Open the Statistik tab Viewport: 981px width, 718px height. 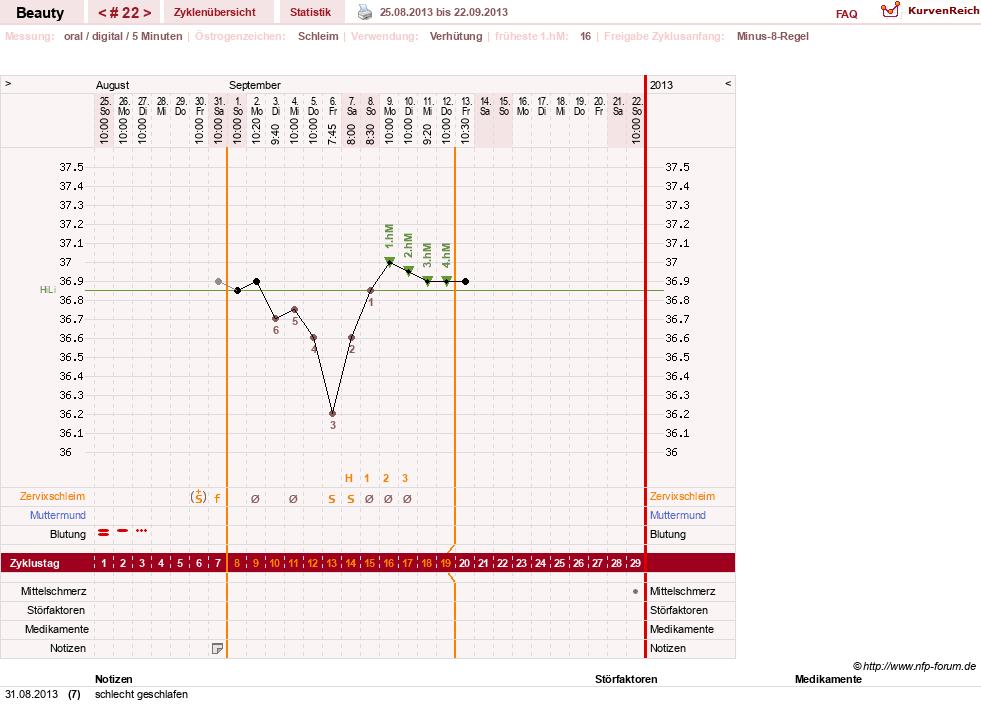coord(310,13)
